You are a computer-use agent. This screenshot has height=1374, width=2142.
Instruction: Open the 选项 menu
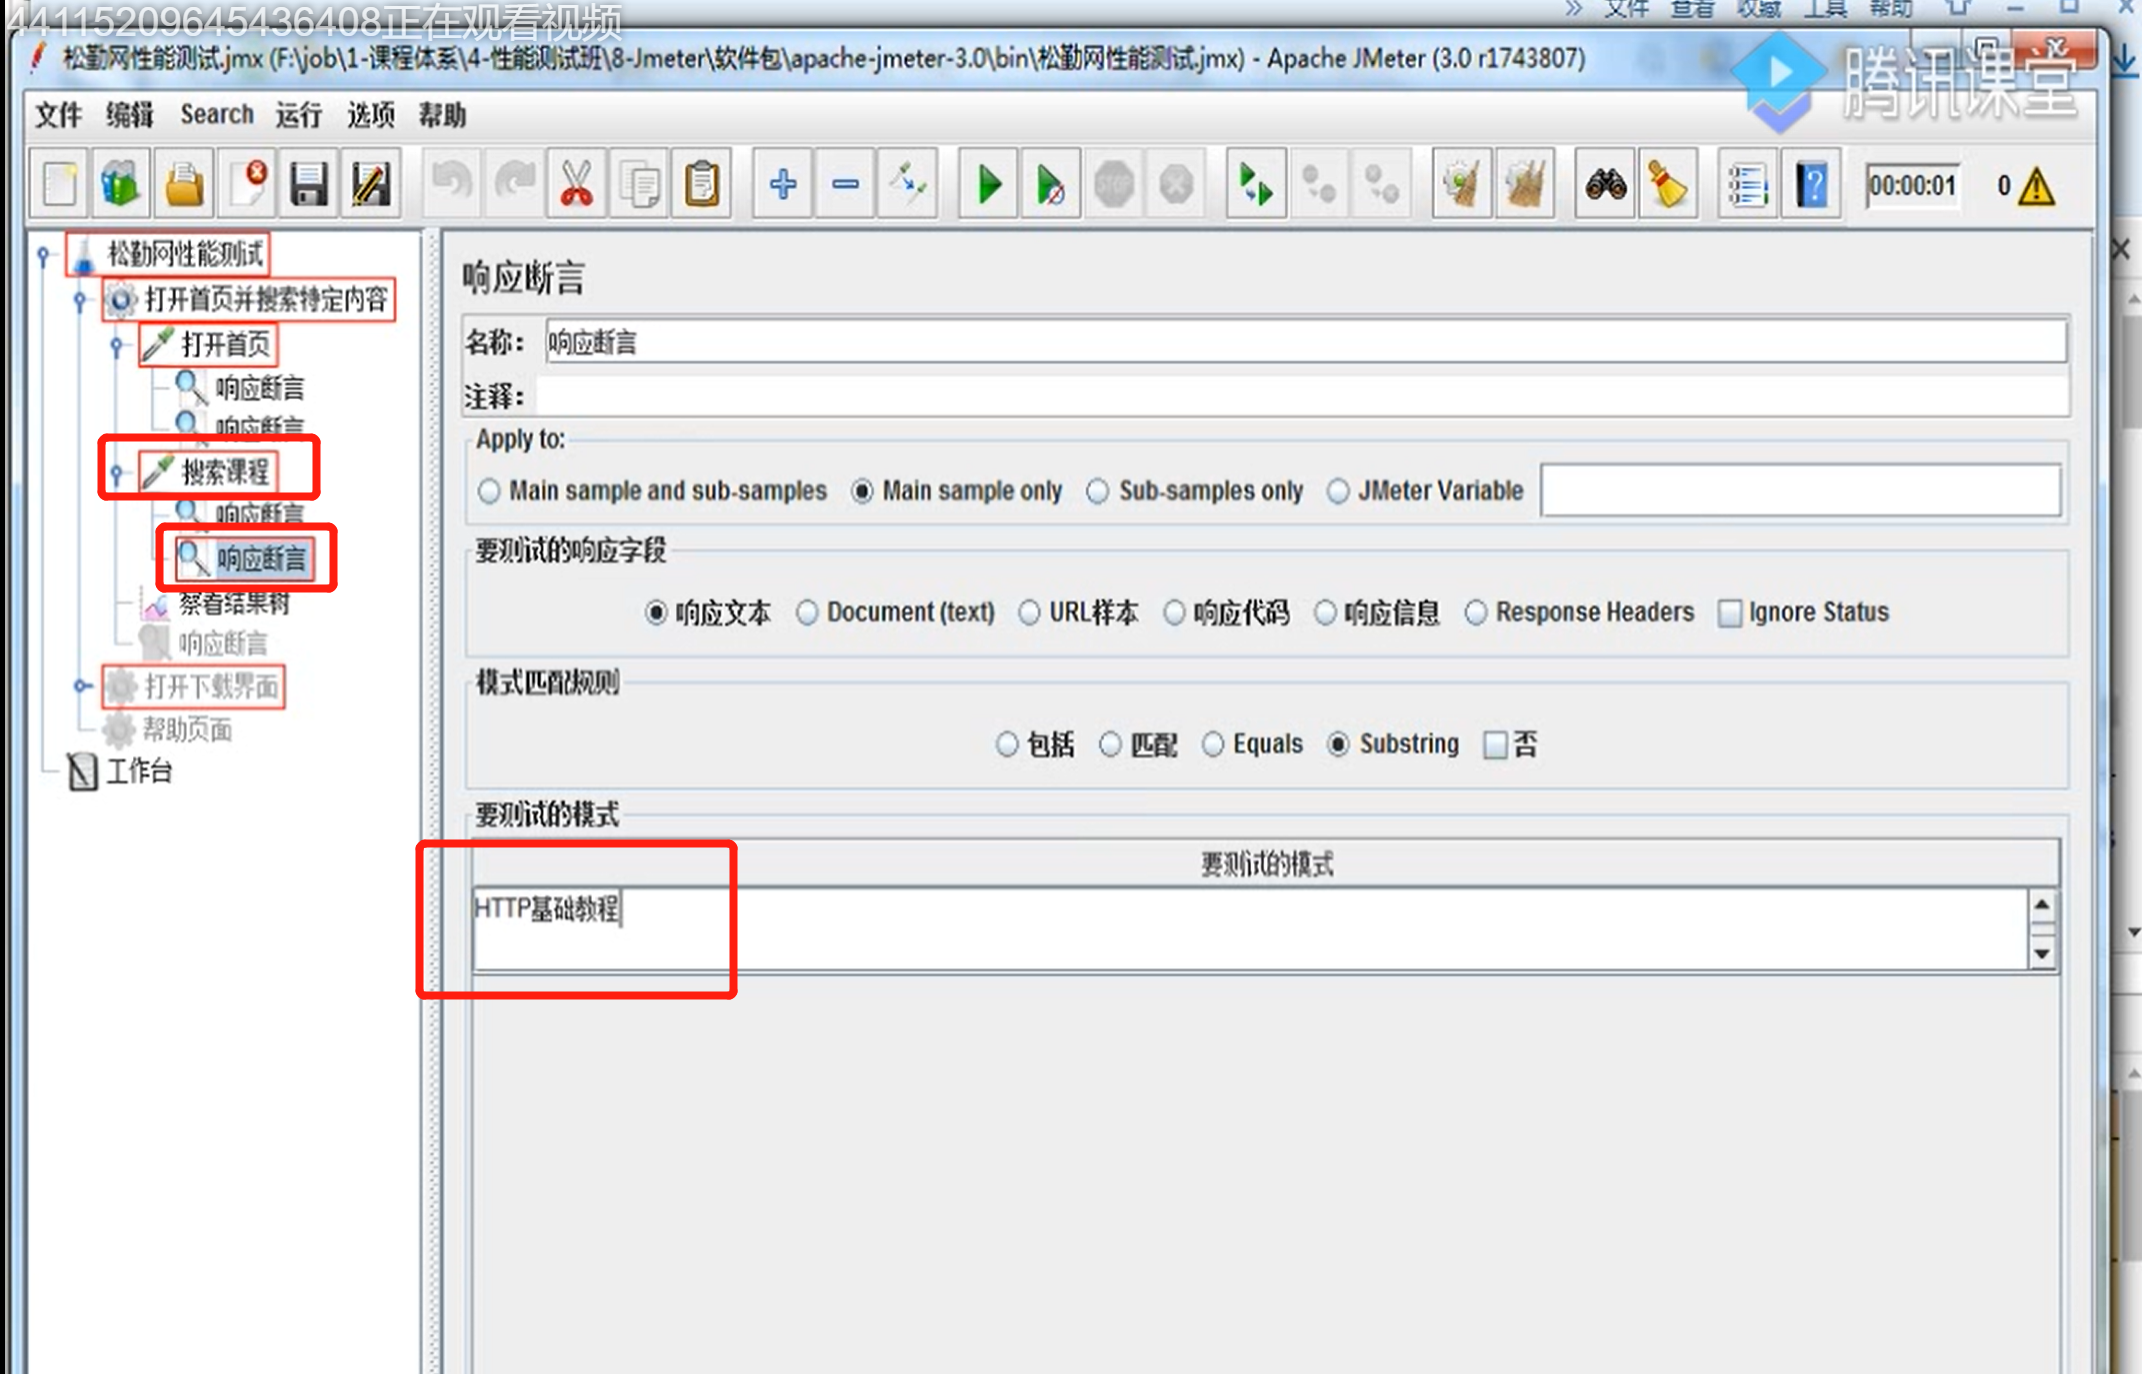(x=370, y=115)
